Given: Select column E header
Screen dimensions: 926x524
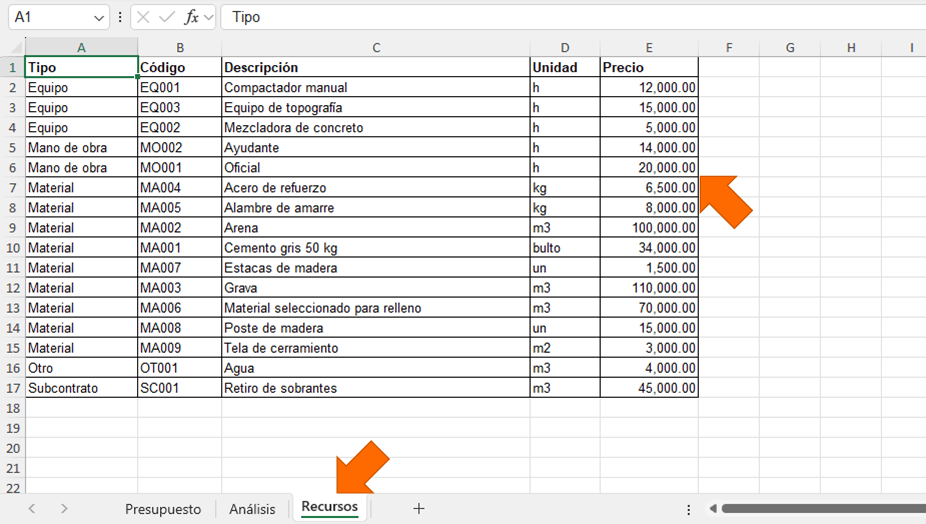Looking at the screenshot, I should tap(649, 48).
